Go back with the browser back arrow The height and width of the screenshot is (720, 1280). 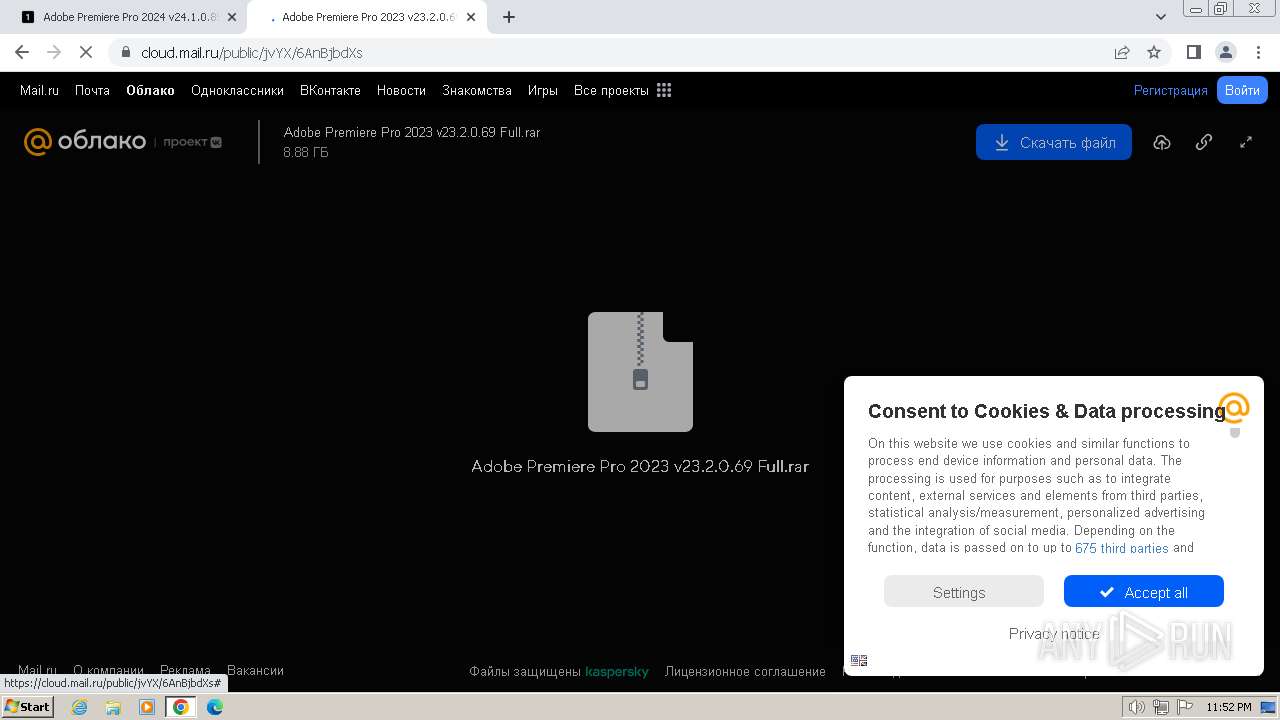22,52
